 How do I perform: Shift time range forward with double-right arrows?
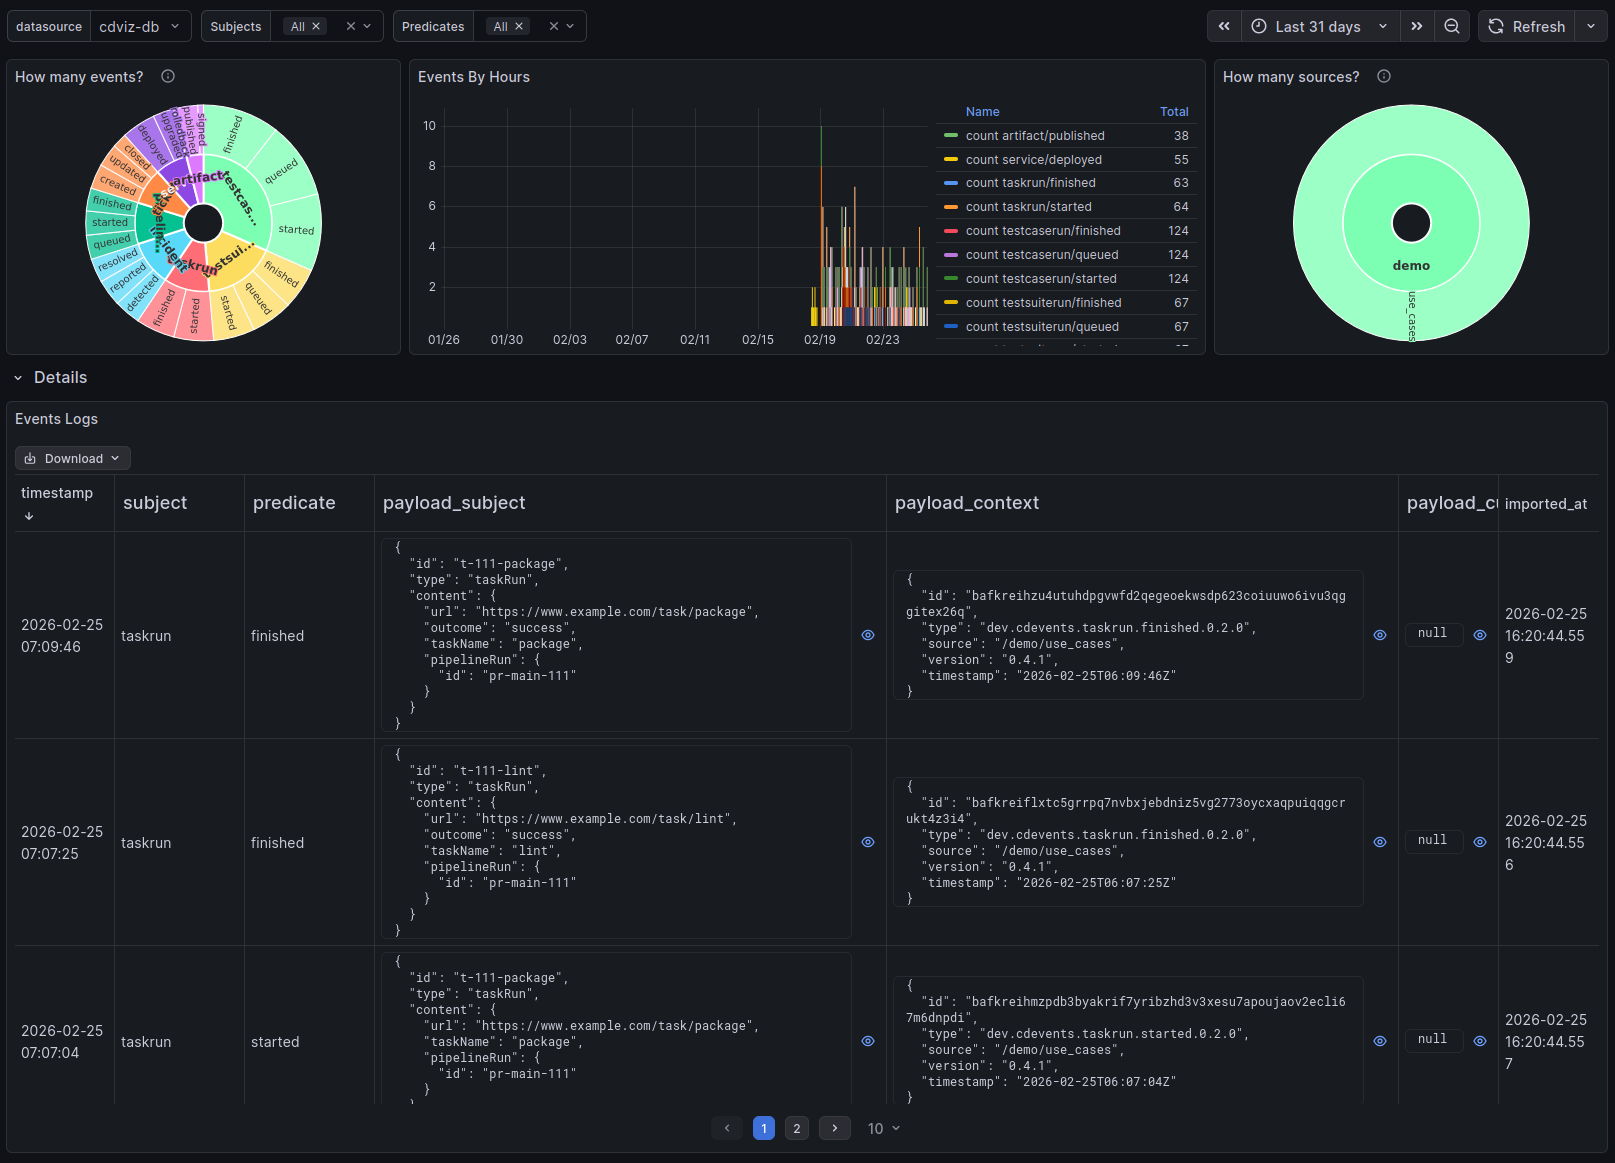1416,27
